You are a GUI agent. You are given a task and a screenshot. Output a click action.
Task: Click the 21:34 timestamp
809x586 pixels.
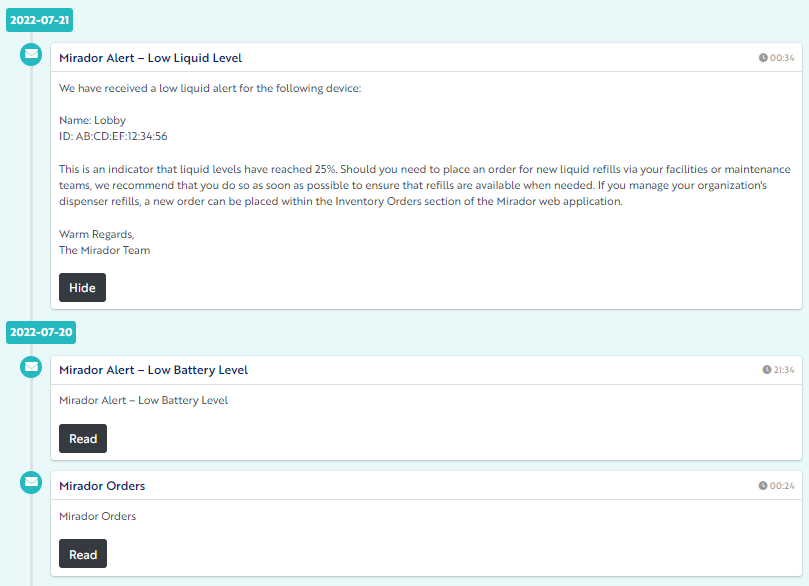(784, 370)
